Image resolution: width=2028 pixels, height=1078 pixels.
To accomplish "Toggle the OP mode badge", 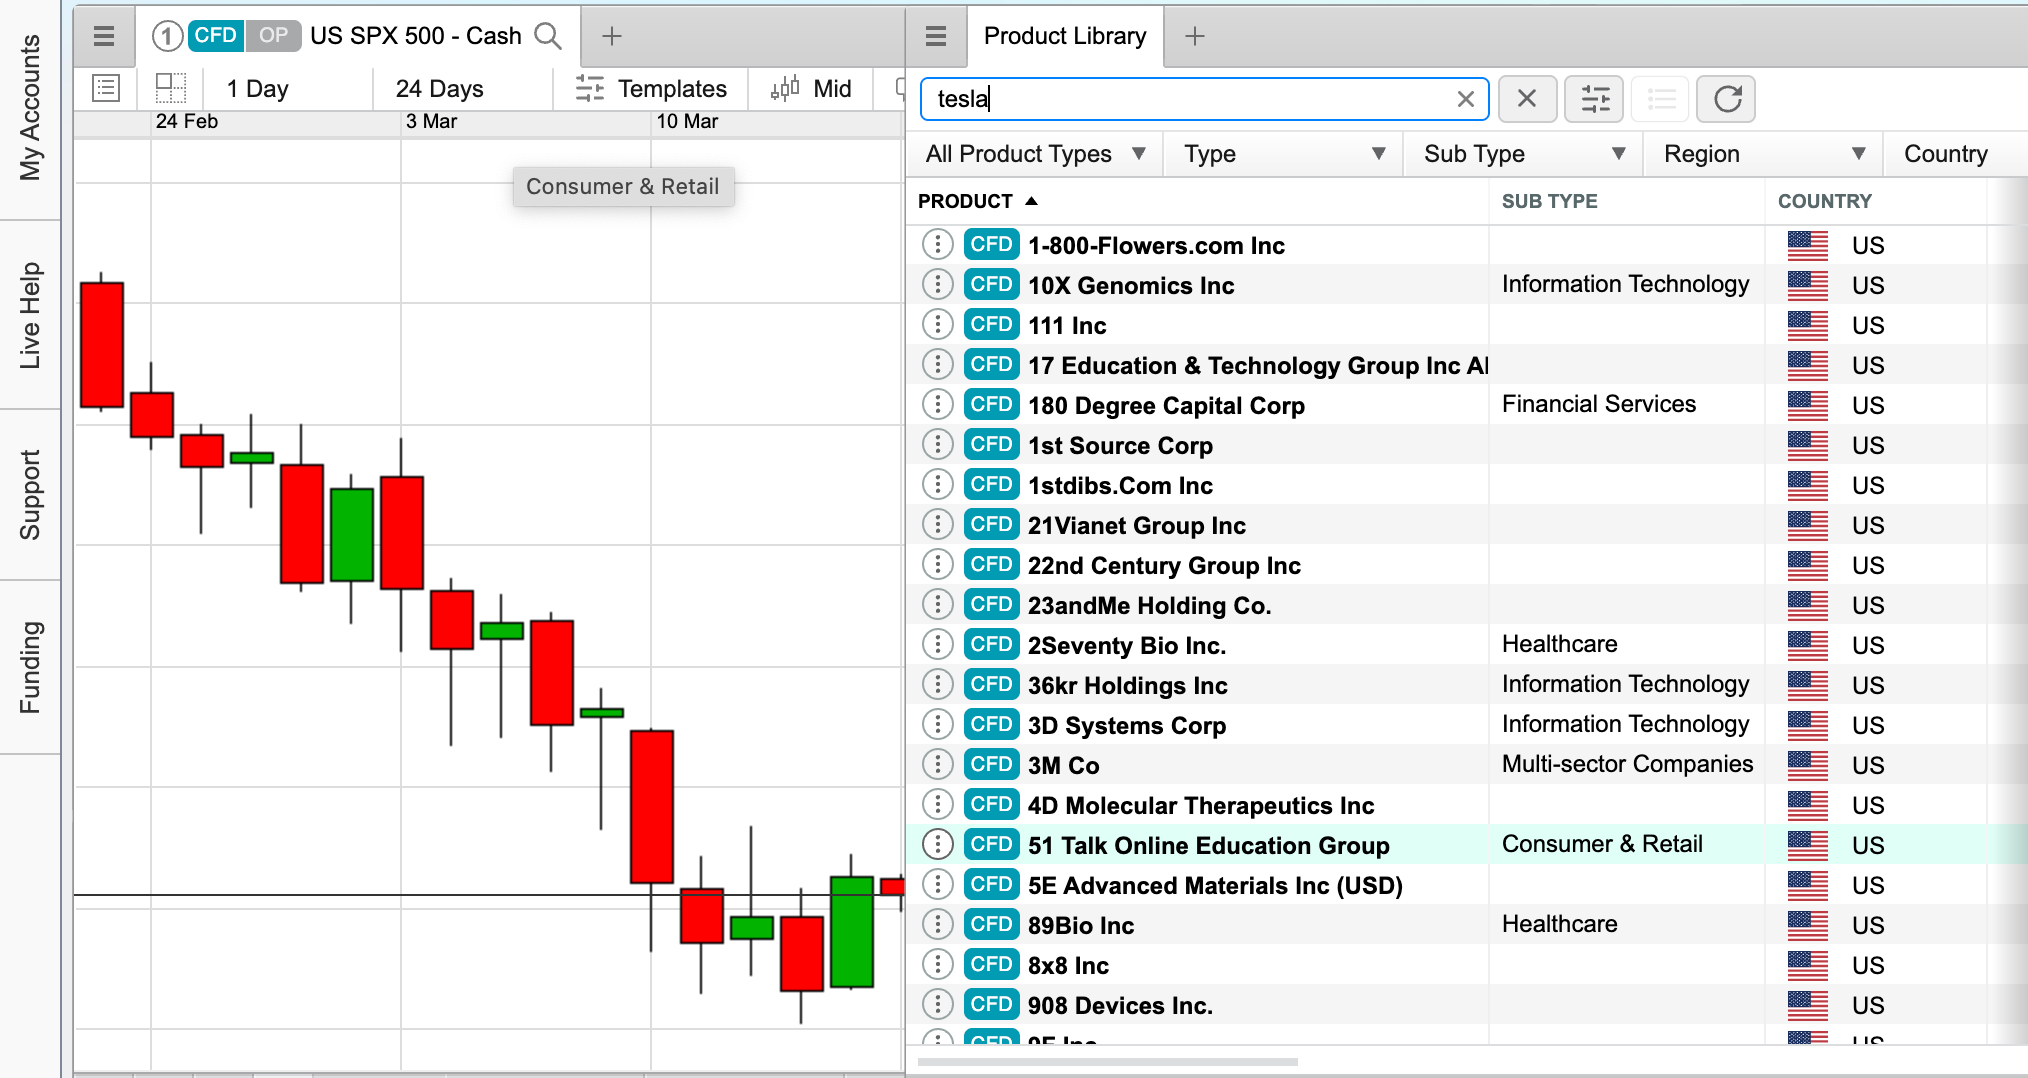I will click(x=273, y=36).
